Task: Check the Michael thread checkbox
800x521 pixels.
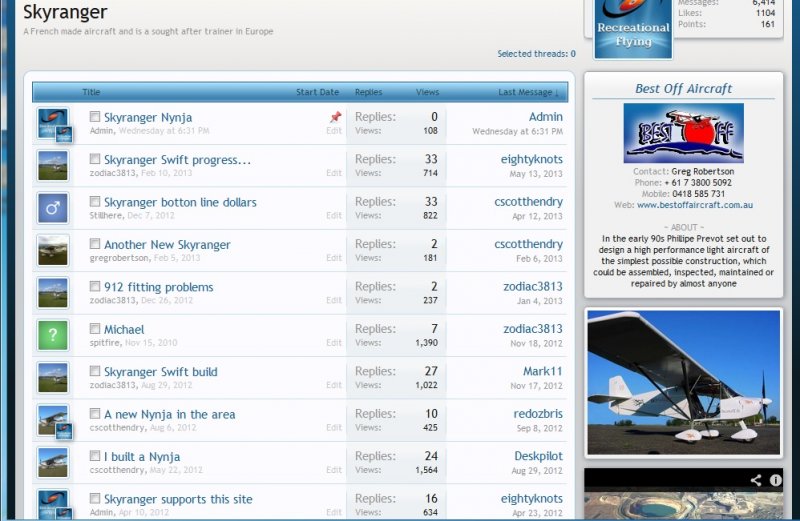Action: coord(95,329)
